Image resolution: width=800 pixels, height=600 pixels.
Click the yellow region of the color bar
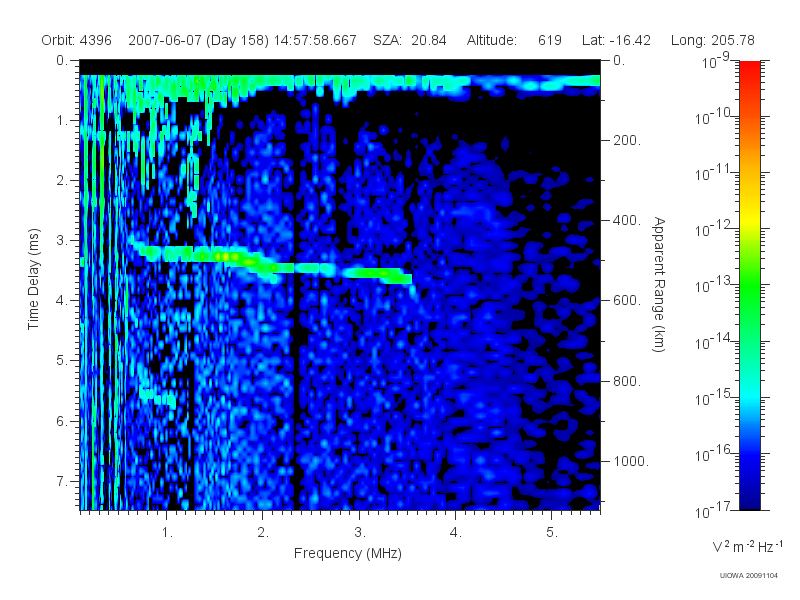click(749, 220)
